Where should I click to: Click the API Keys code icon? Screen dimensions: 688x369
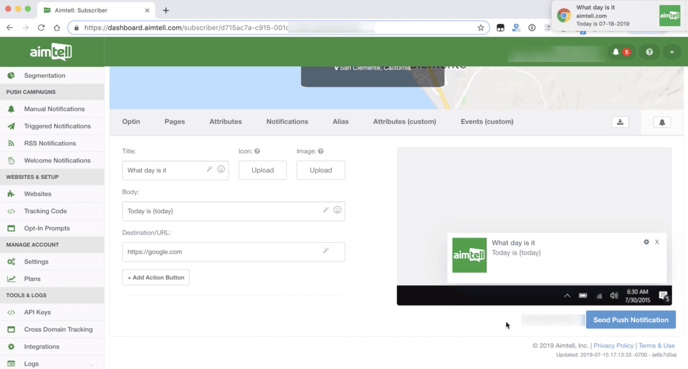[11, 312]
